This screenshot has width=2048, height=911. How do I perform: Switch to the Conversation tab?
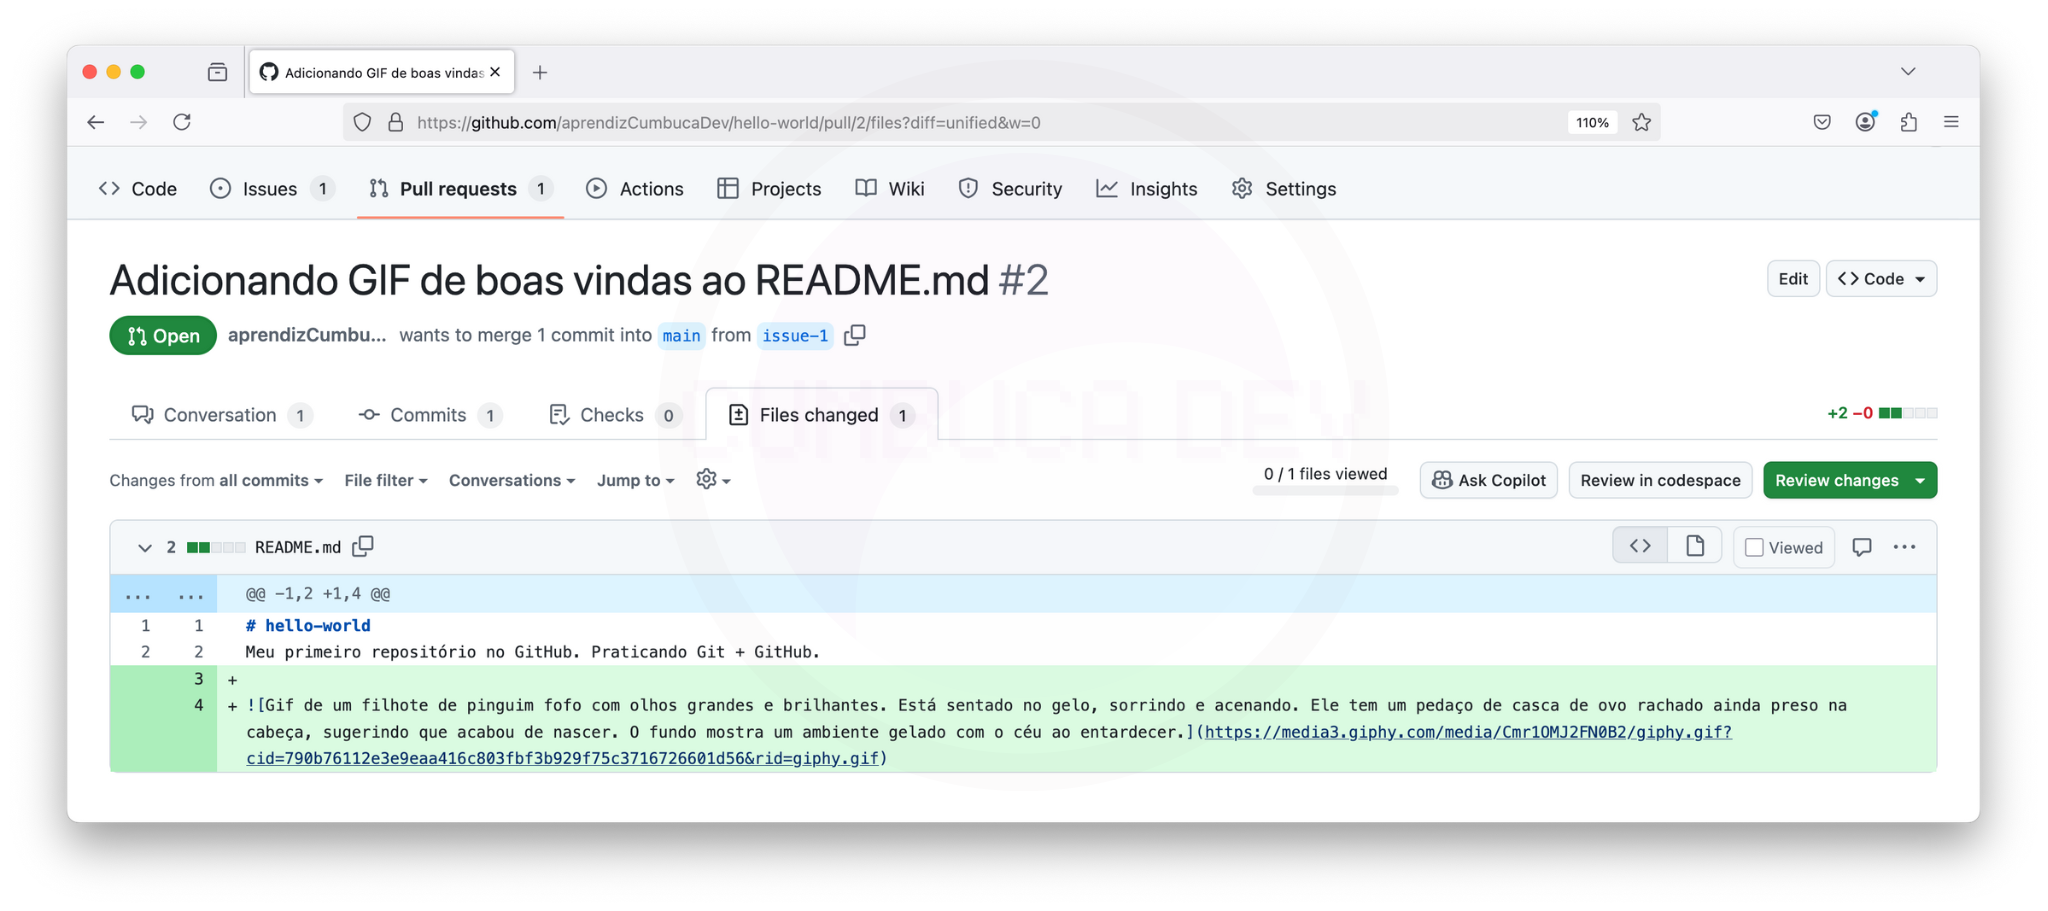tap(220, 415)
